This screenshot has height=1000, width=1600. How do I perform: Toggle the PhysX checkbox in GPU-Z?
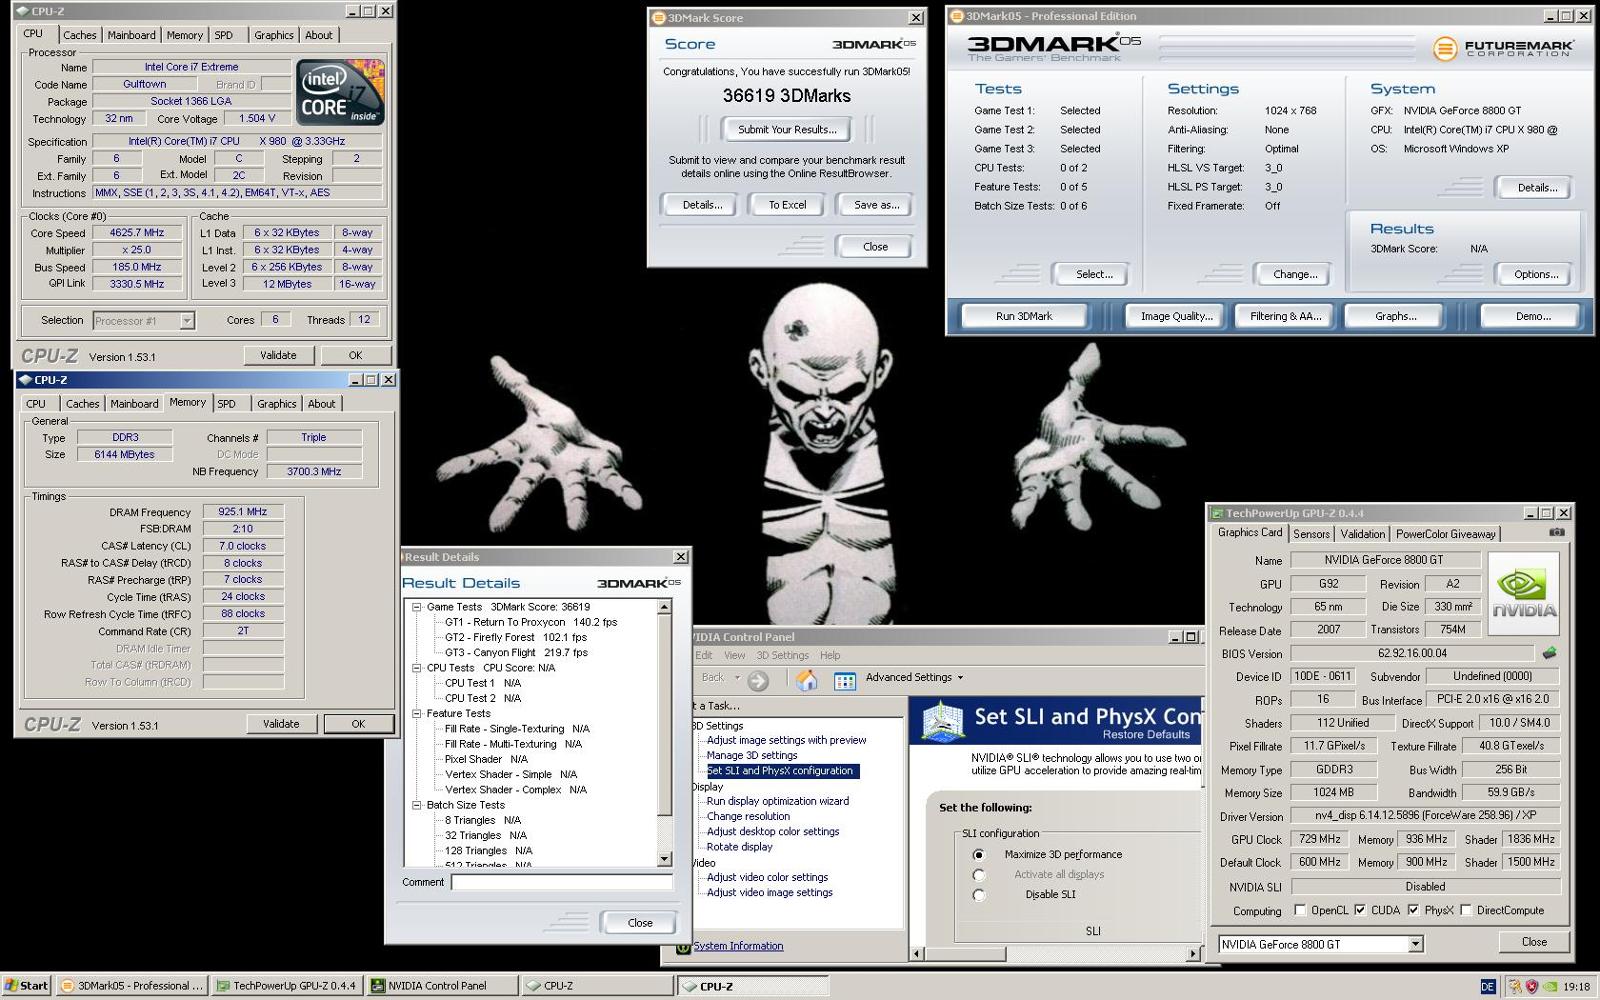1413,910
